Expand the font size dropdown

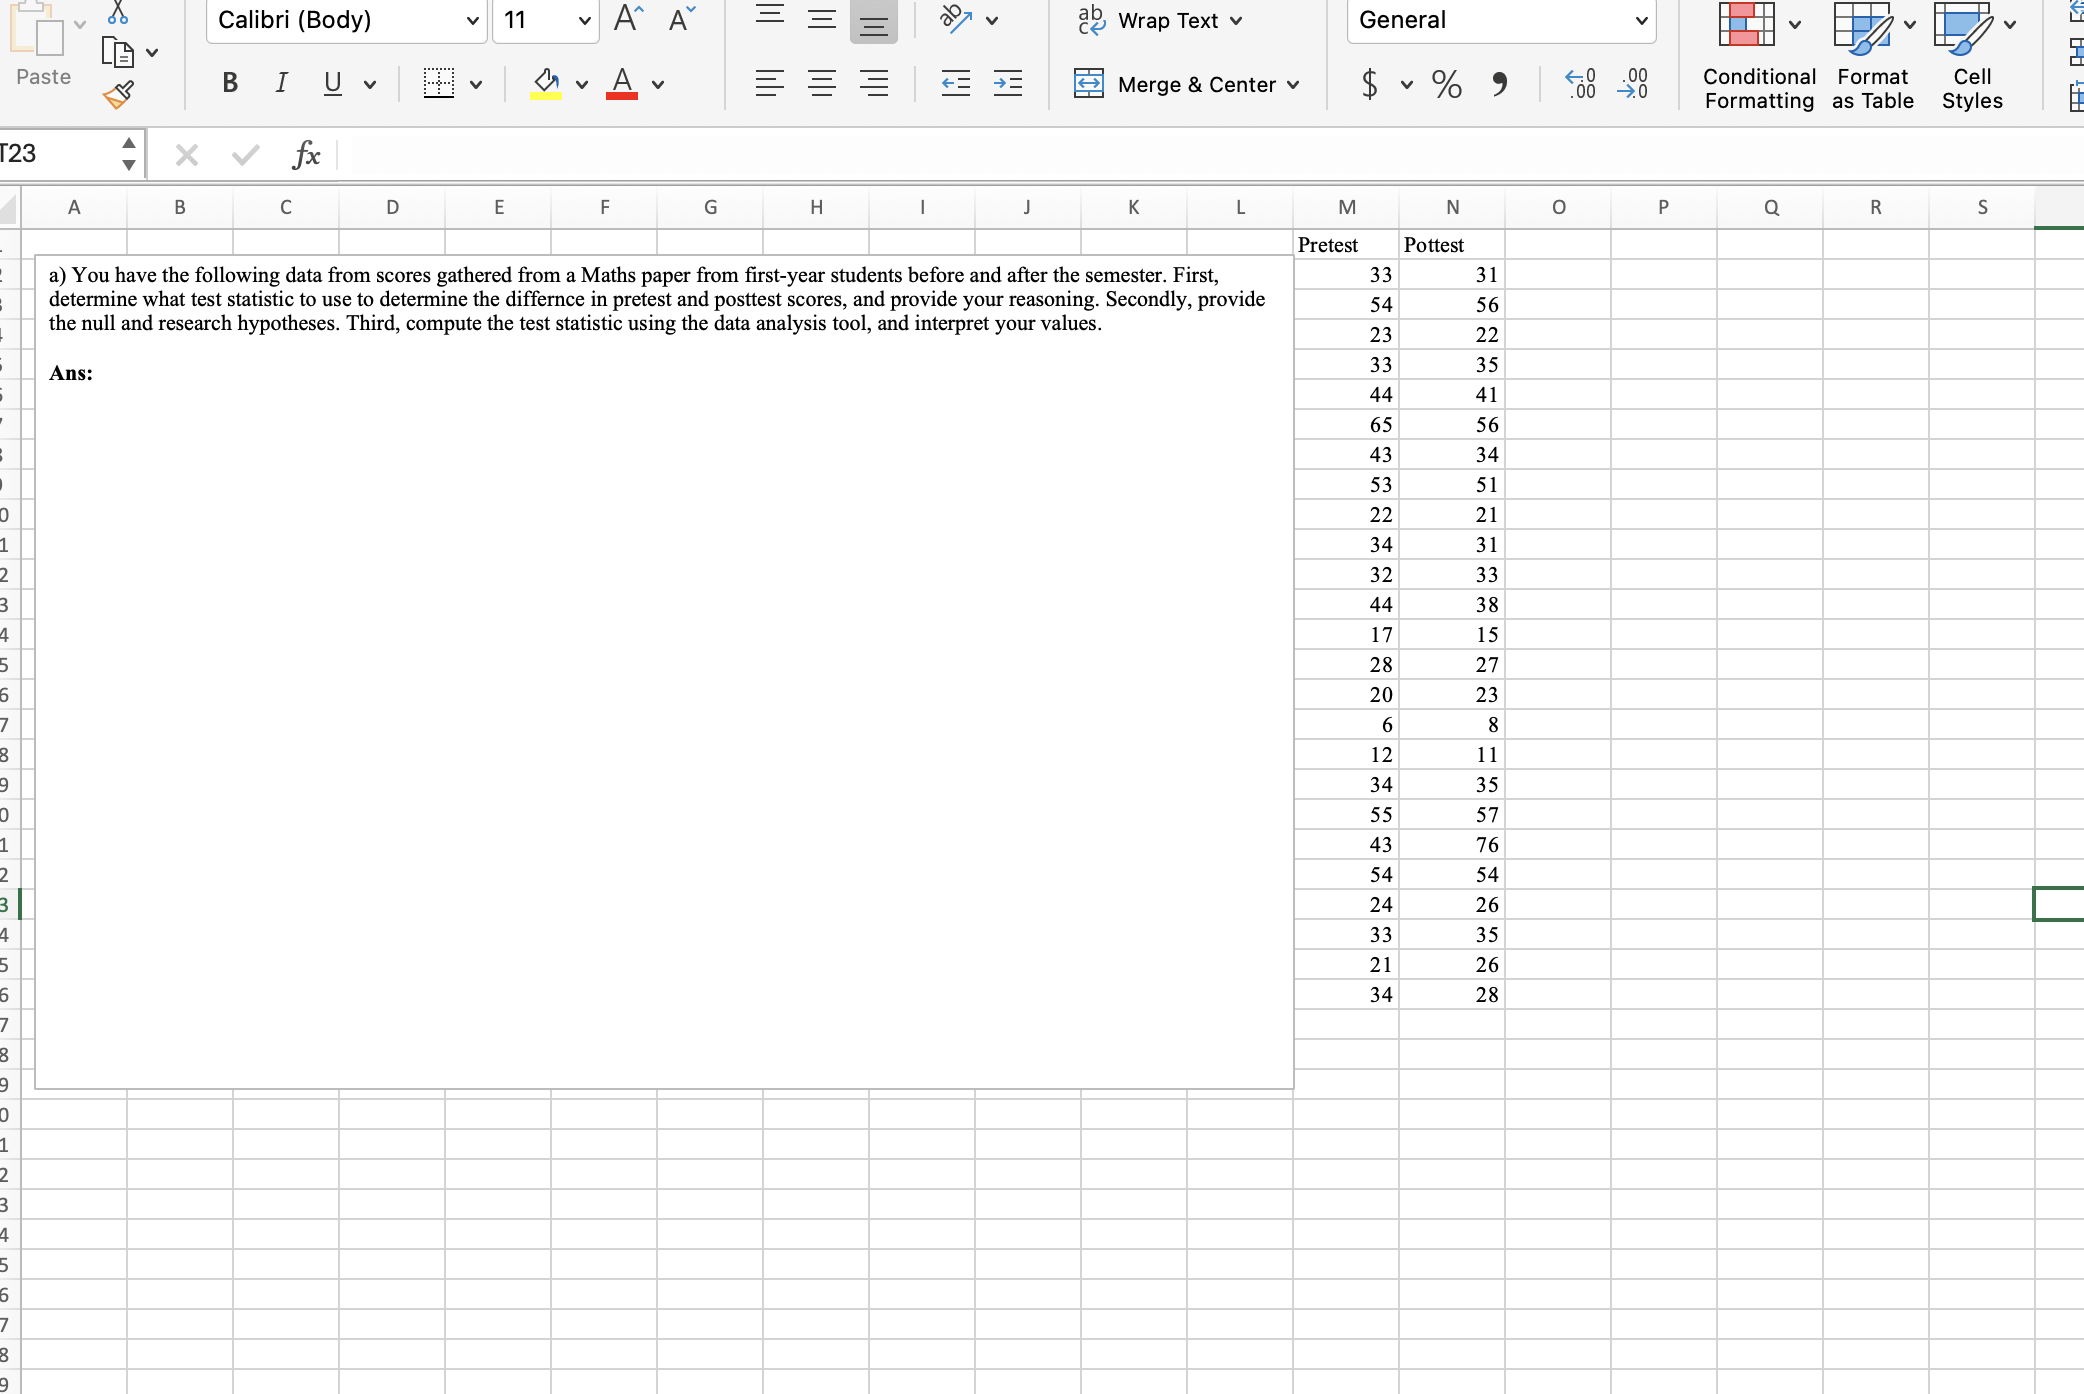(584, 20)
